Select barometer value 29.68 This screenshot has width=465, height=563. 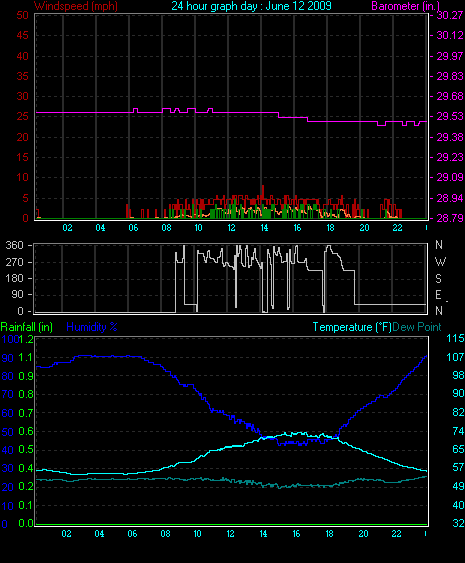(450, 96)
